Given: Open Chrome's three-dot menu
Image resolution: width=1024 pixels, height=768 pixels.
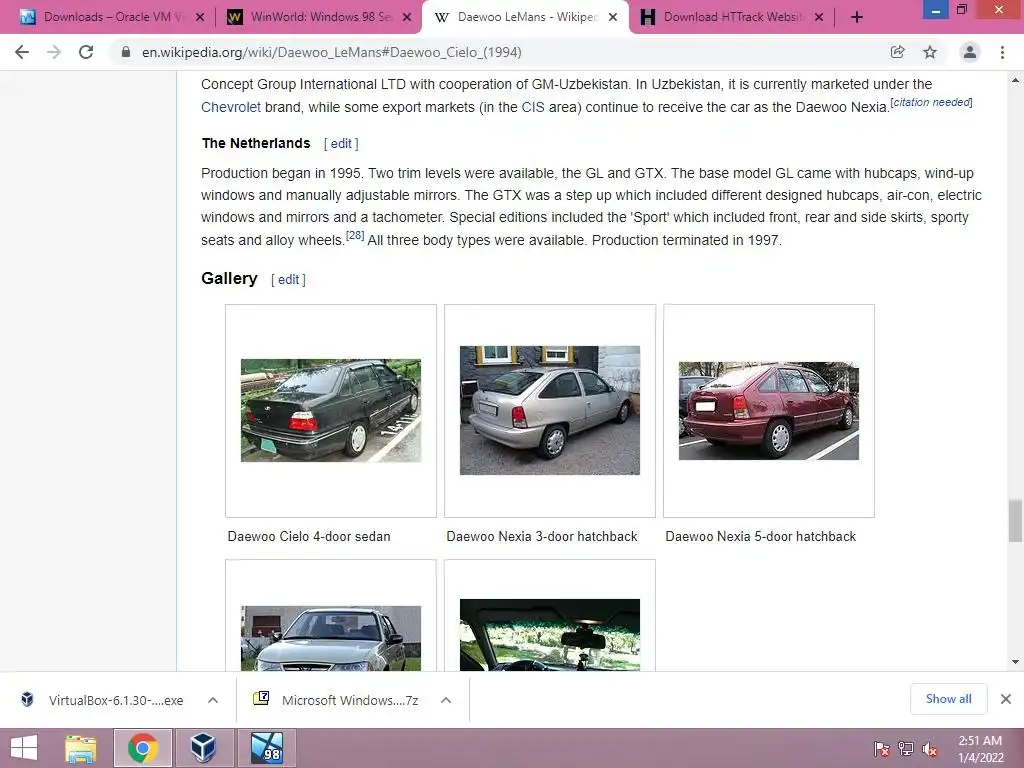Looking at the screenshot, I should [x=1002, y=52].
